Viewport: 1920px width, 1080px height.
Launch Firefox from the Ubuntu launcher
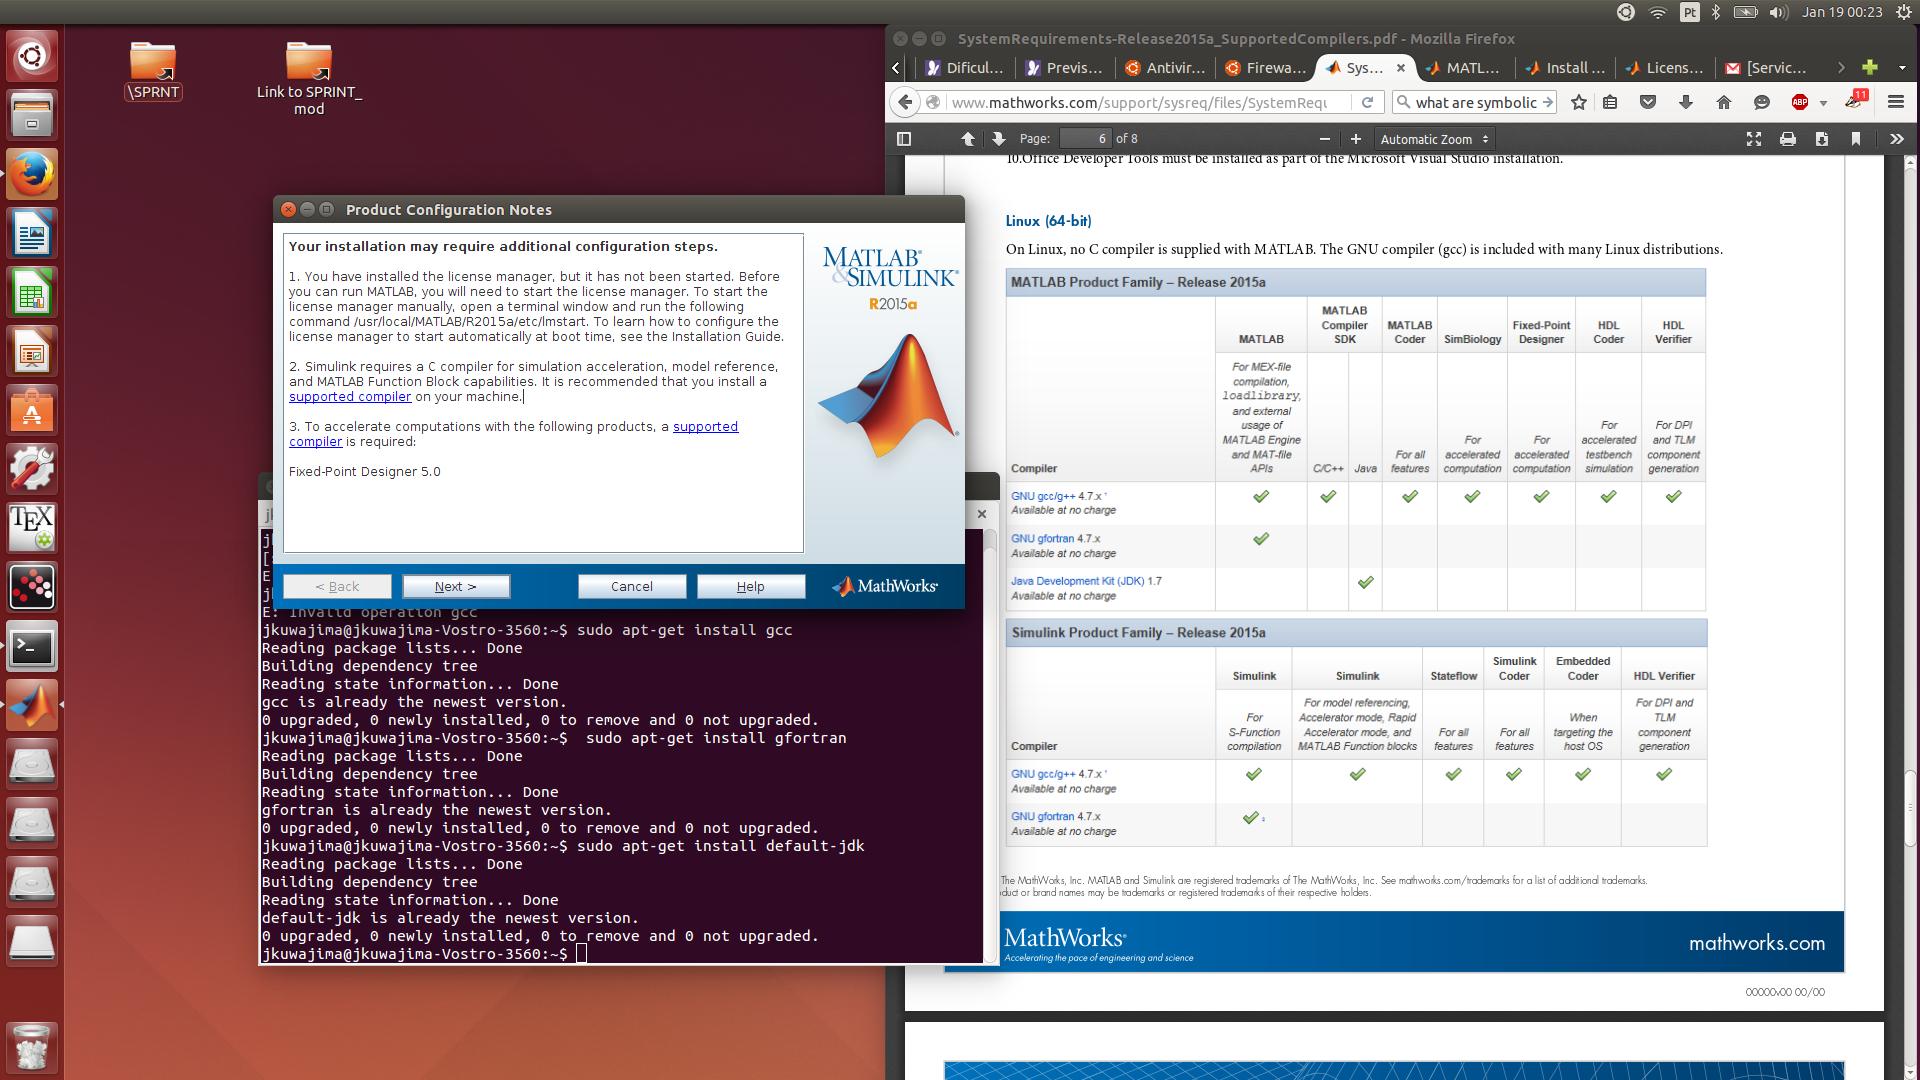[32, 175]
